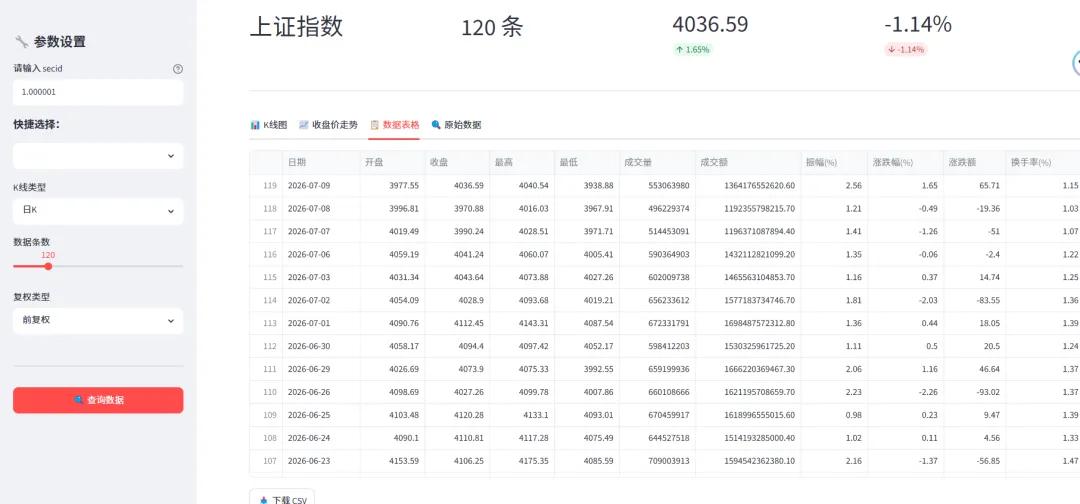This screenshot has width=1080, height=504.
Task: Click the low price cell 3992.55
Action: tap(587, 369)
